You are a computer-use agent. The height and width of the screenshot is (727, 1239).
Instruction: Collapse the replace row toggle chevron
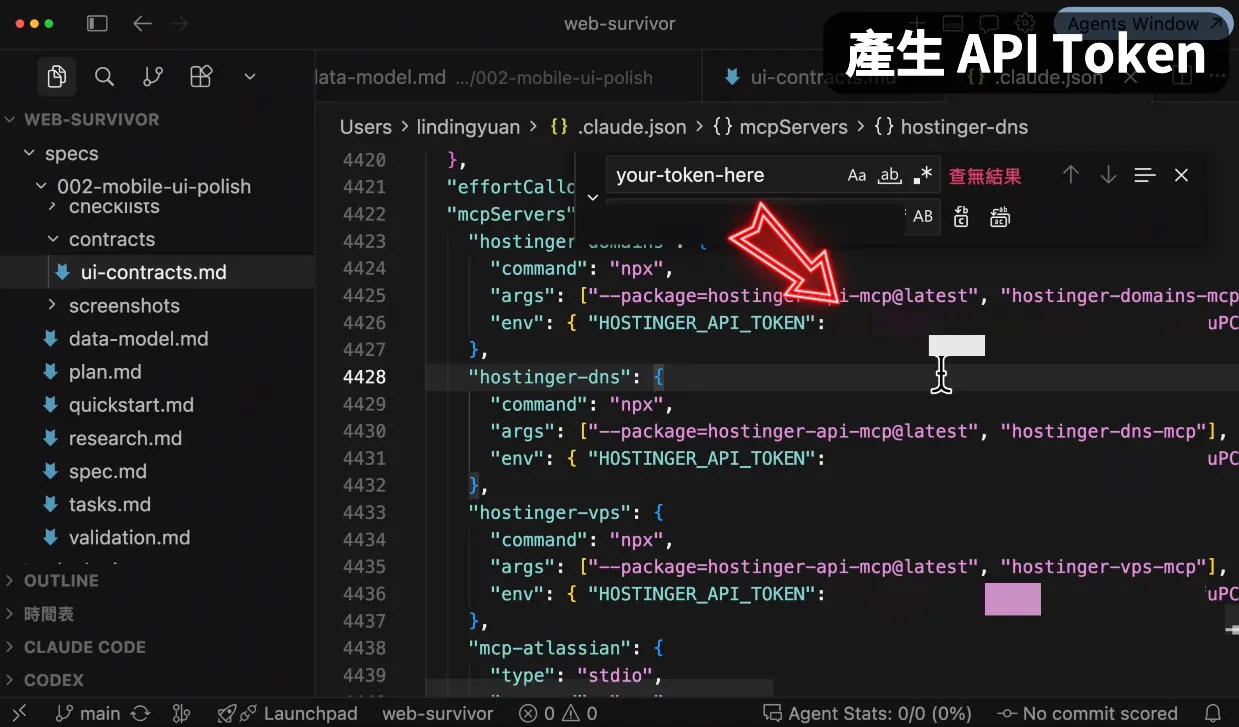click(x=593, y=197)
